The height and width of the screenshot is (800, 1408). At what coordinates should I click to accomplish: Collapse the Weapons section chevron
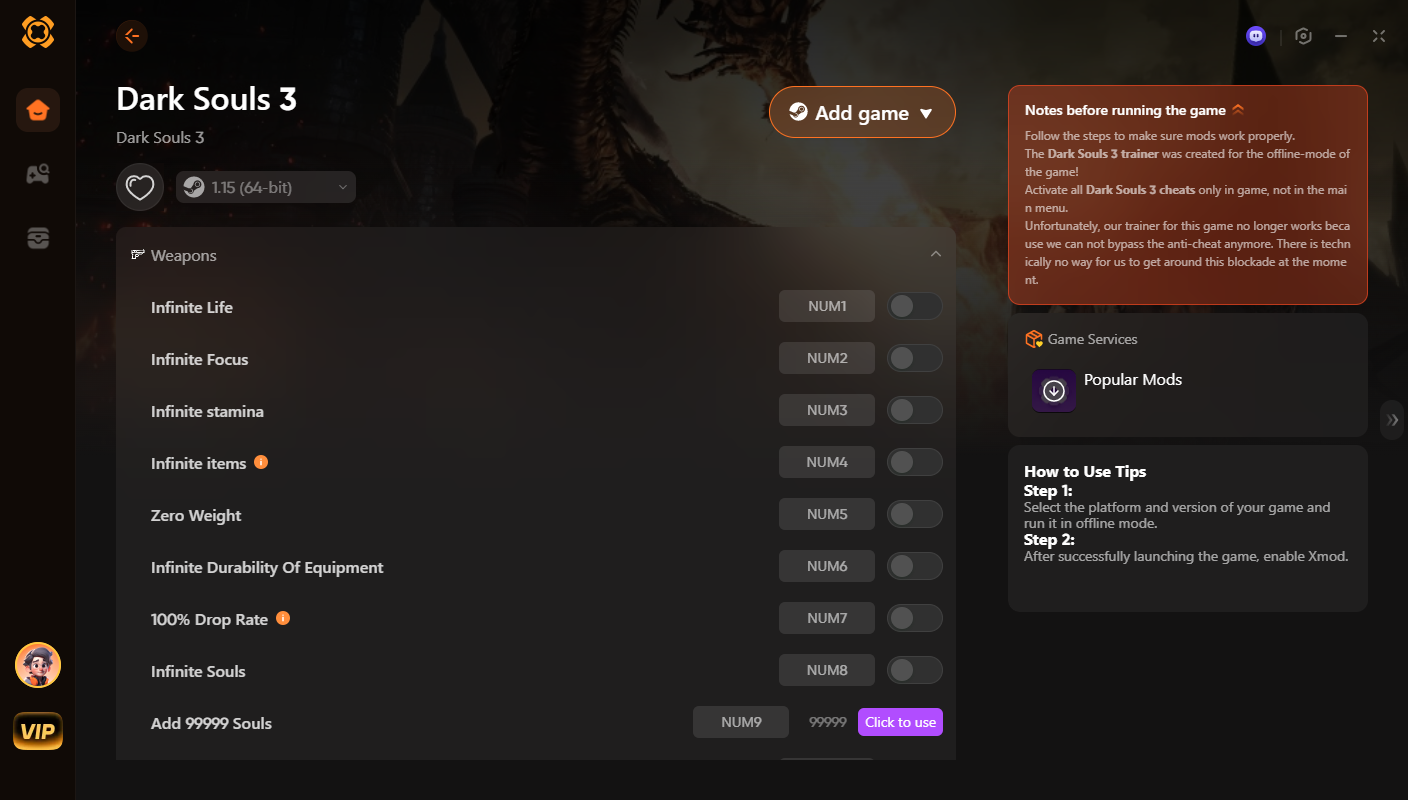click(936, 255)
